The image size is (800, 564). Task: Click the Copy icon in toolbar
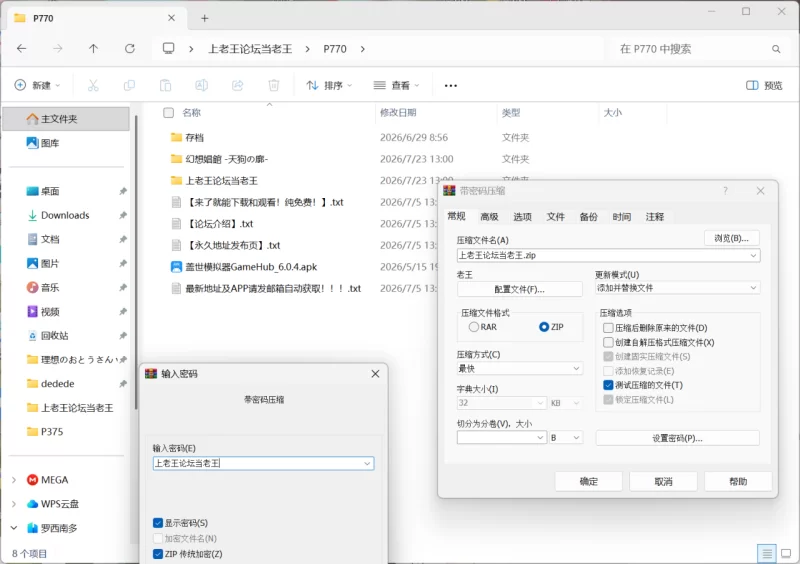click(x=129, y=85)
